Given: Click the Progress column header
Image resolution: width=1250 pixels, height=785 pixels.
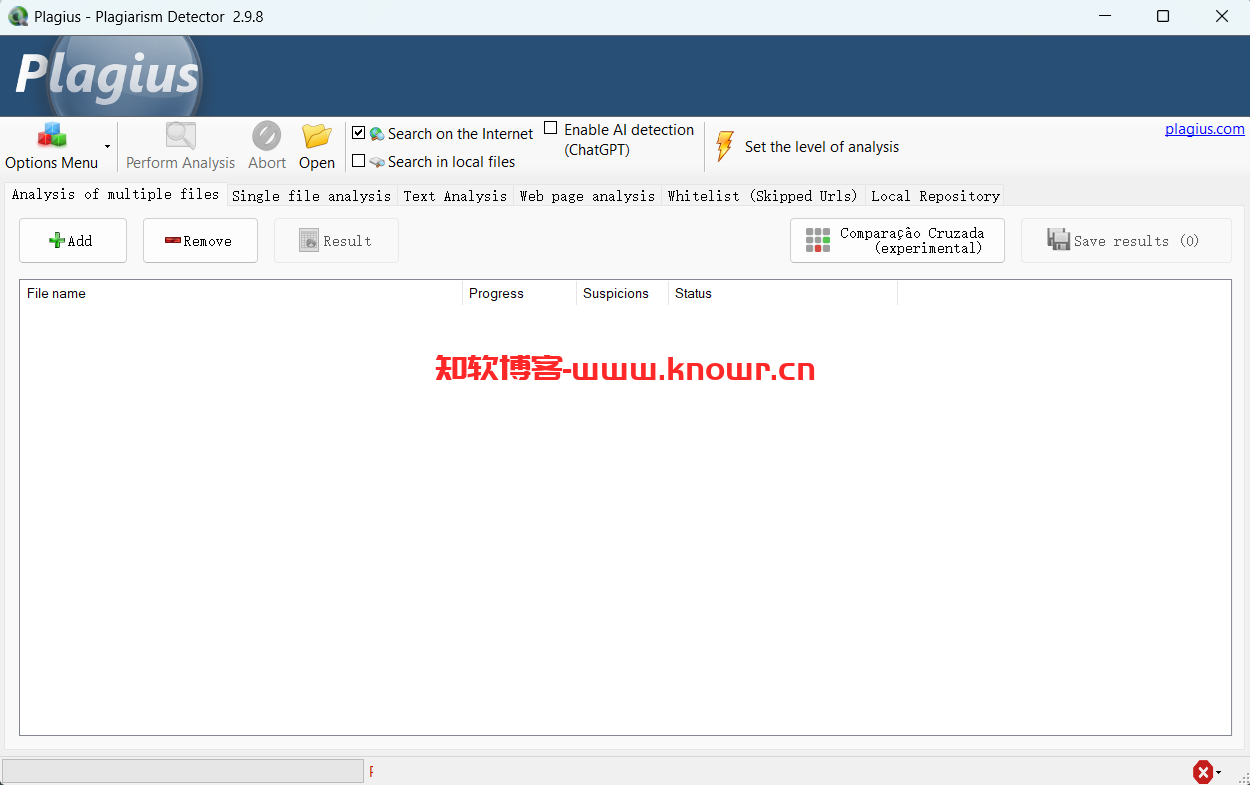Looking at the screenshot, I should pyautogui.click(x=519, y=293).
